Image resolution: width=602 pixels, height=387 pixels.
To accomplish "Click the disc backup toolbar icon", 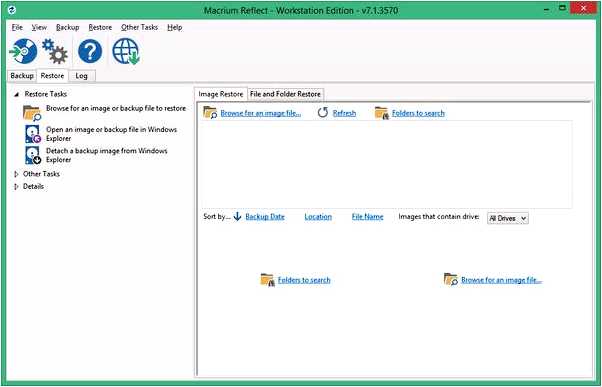I will 23,51.
